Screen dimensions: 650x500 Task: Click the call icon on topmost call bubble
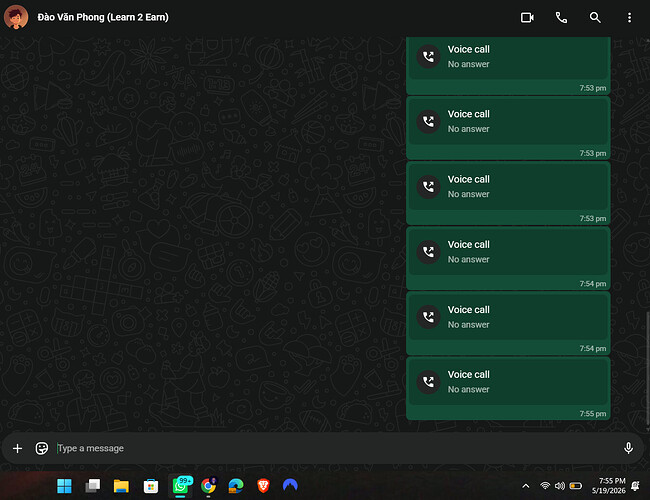tap(428, 56)
